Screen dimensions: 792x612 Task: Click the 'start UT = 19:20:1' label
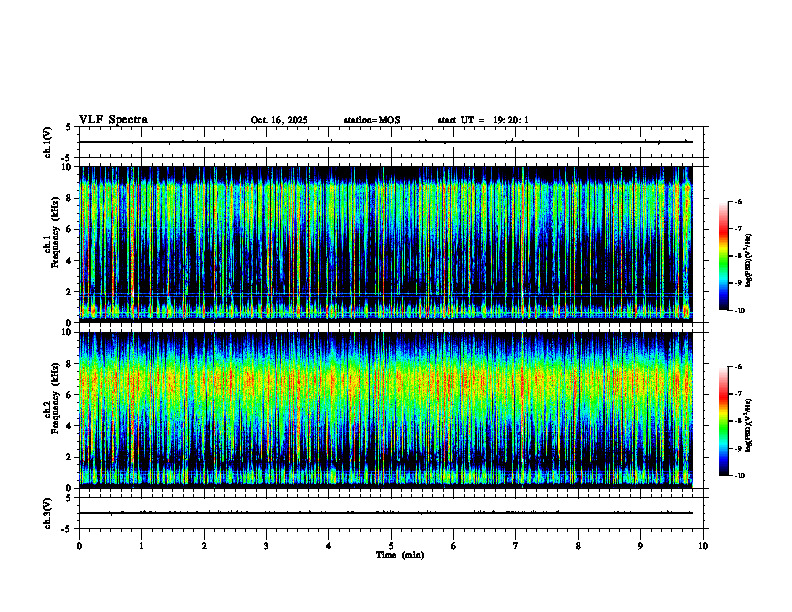point(483,120)
